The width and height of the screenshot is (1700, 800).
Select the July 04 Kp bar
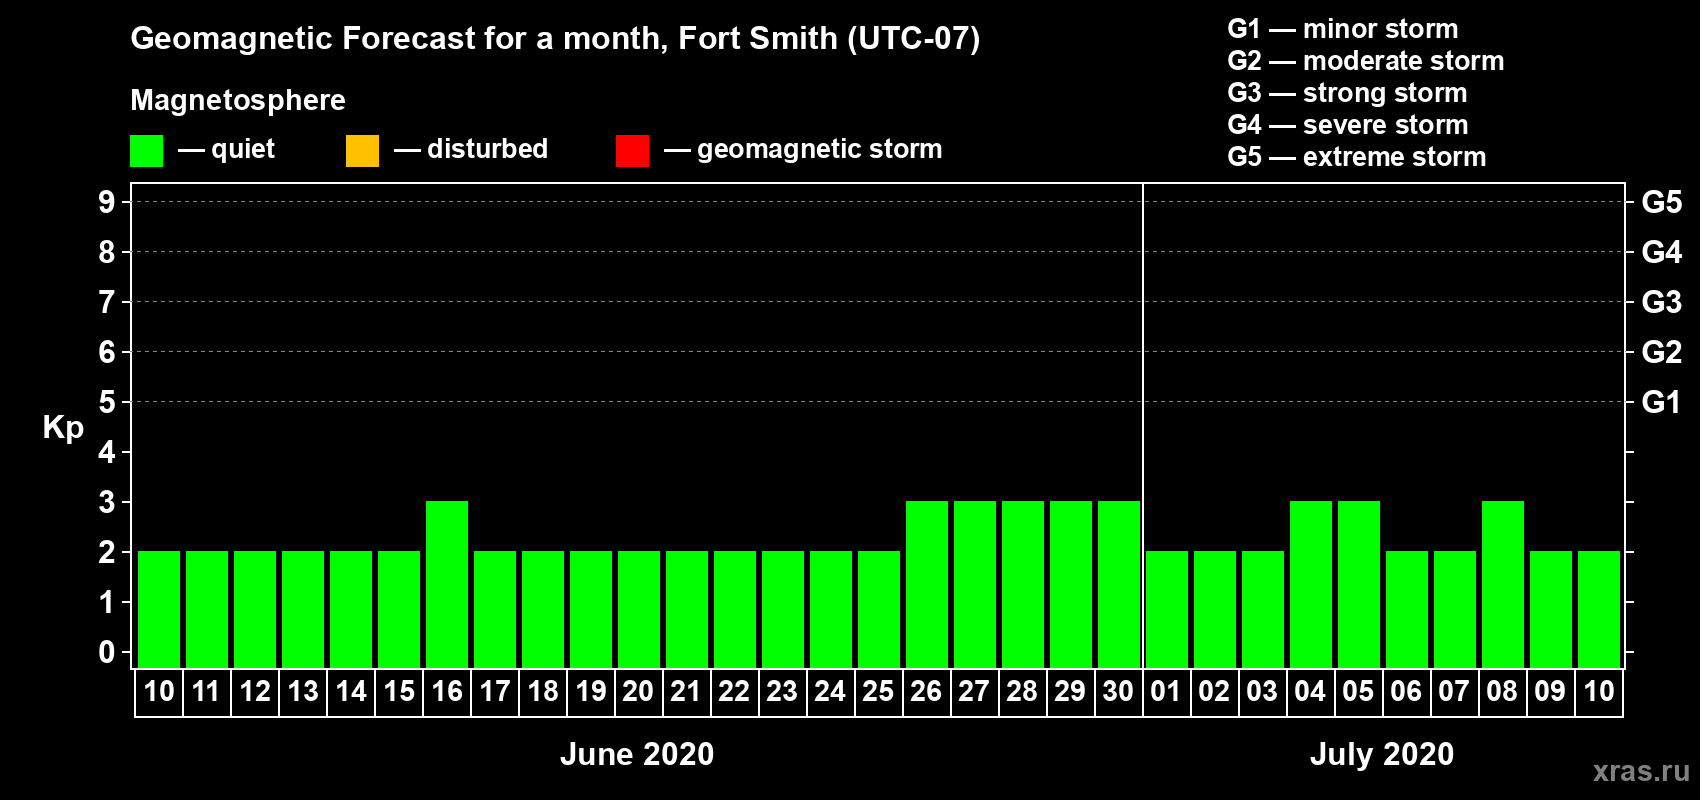1311,584
